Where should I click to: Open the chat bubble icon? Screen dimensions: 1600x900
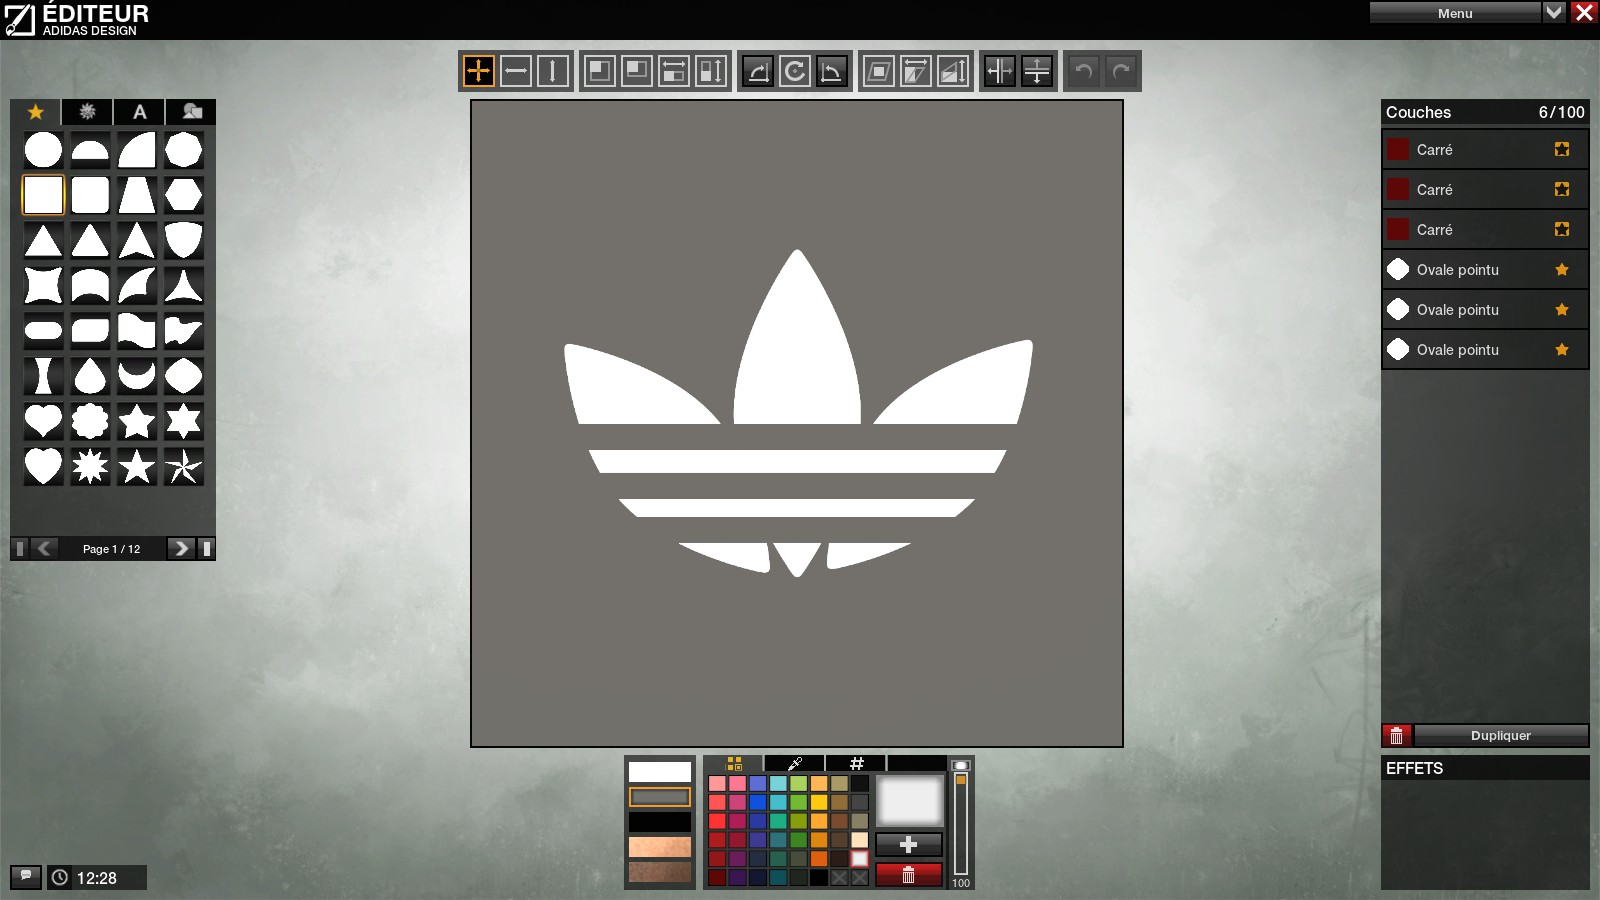[26, 877]
